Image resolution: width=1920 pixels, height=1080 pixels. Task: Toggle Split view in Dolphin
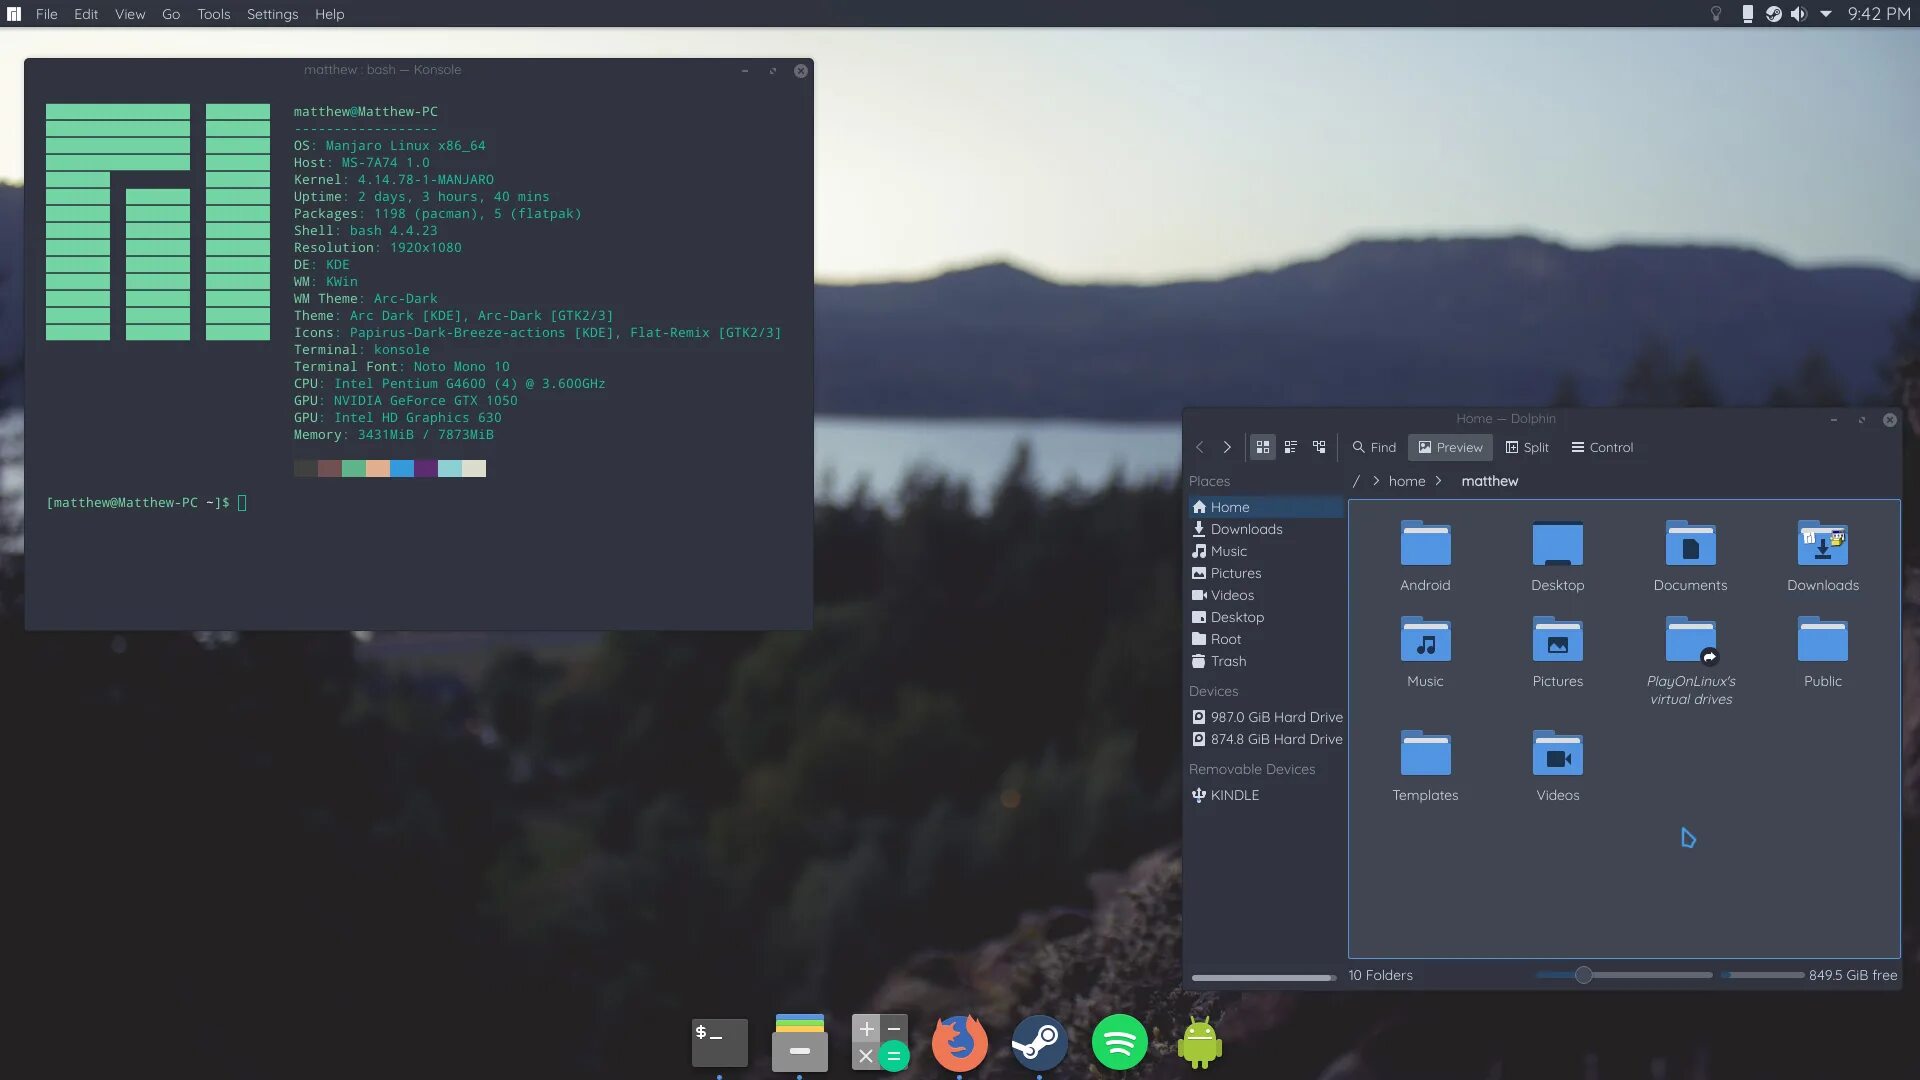[x=1527, y=447]
